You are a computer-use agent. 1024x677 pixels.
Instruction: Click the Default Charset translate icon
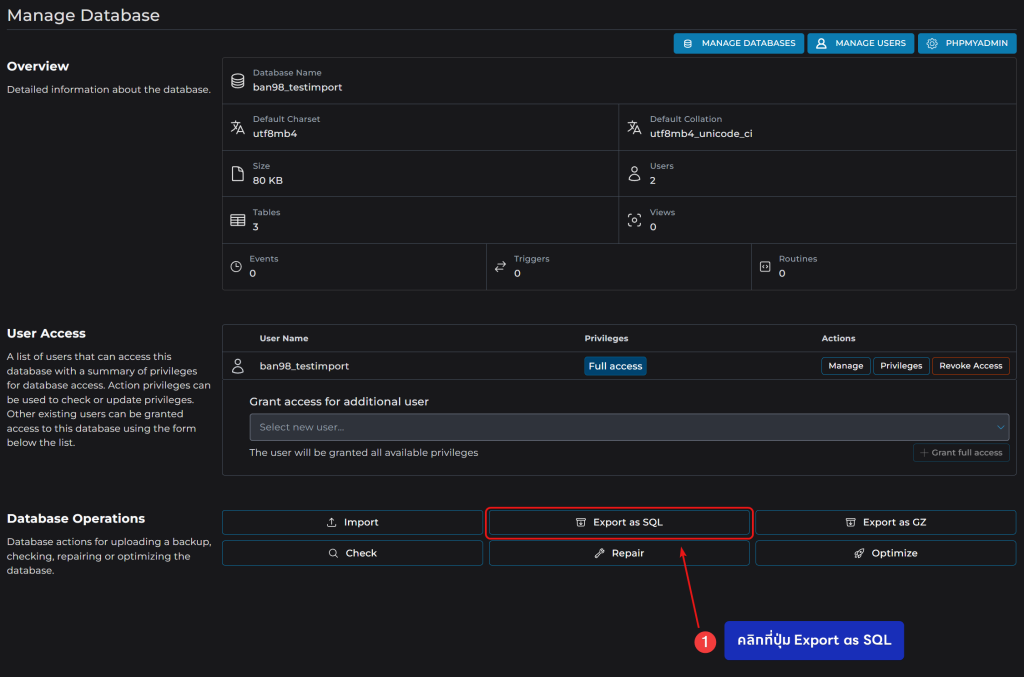(237, 127)
